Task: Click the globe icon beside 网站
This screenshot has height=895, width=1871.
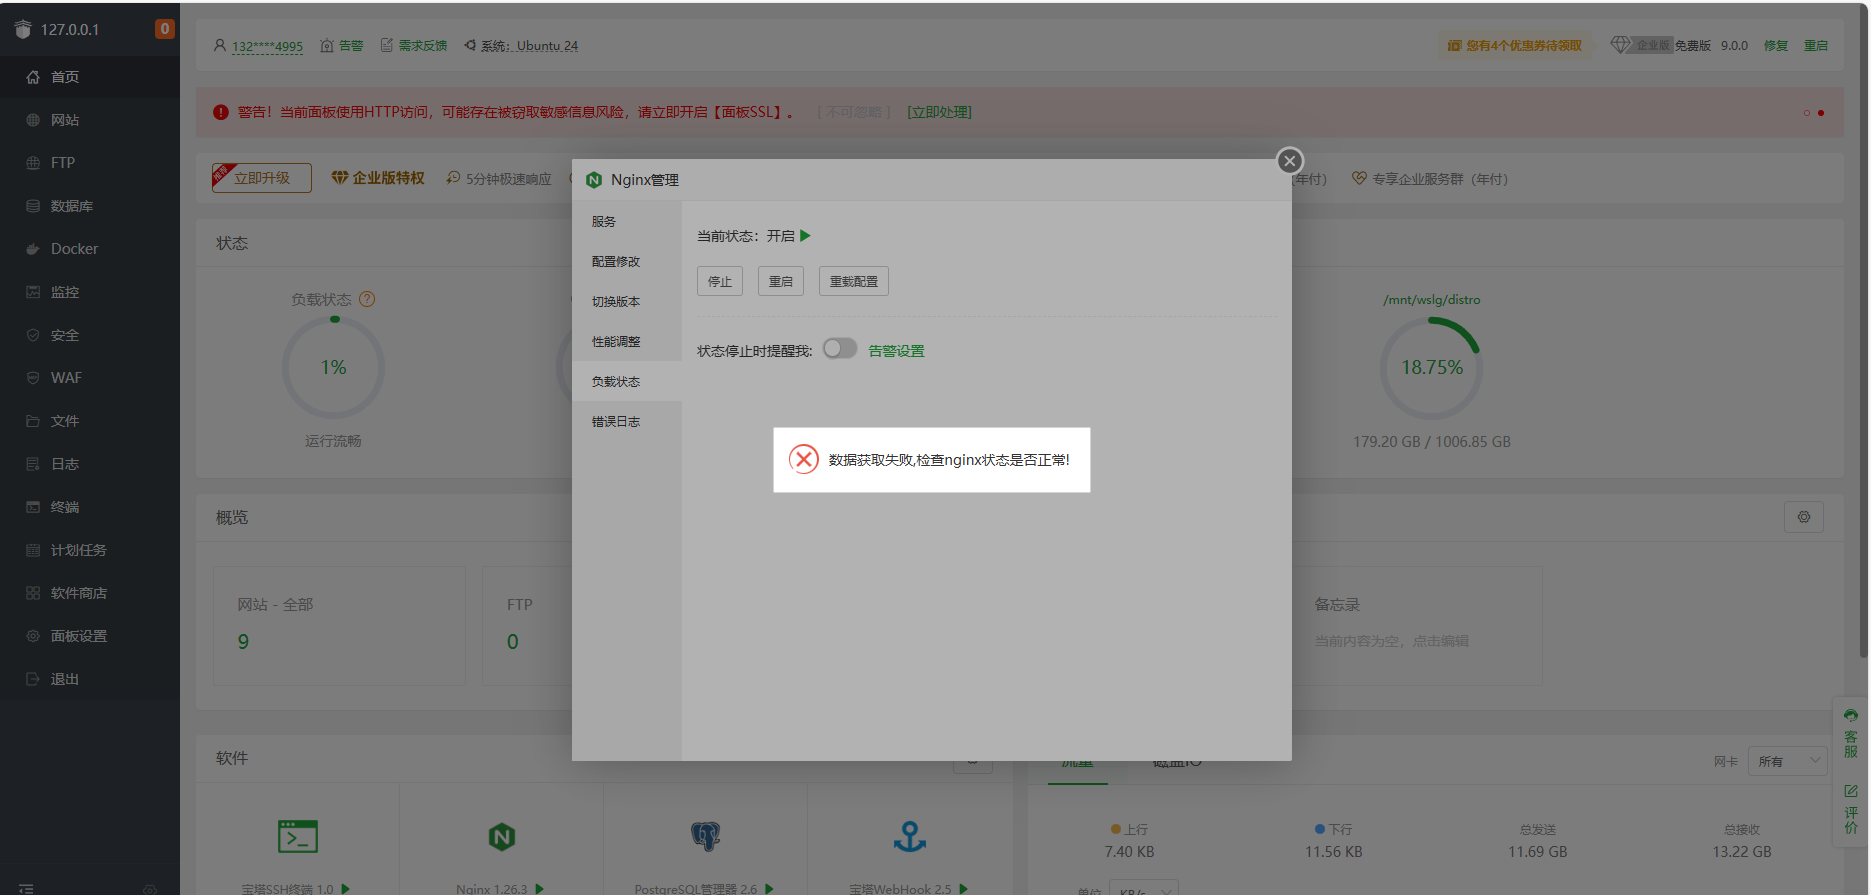Action: [x=33, y=120]
